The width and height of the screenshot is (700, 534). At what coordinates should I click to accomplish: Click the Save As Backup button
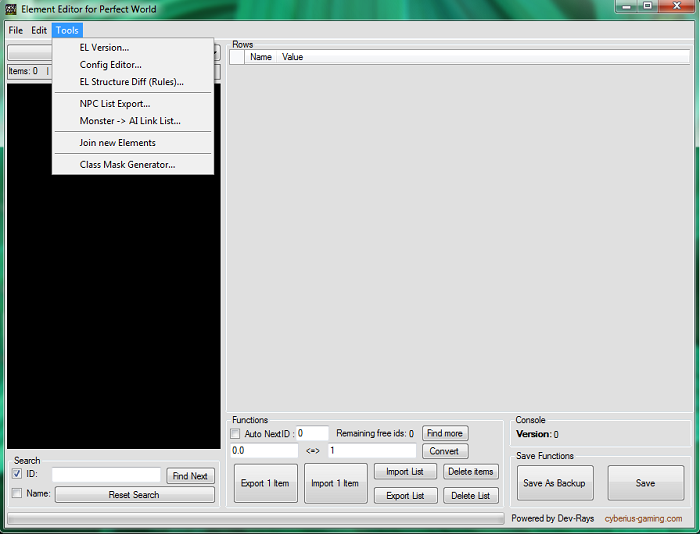[555, 483]
